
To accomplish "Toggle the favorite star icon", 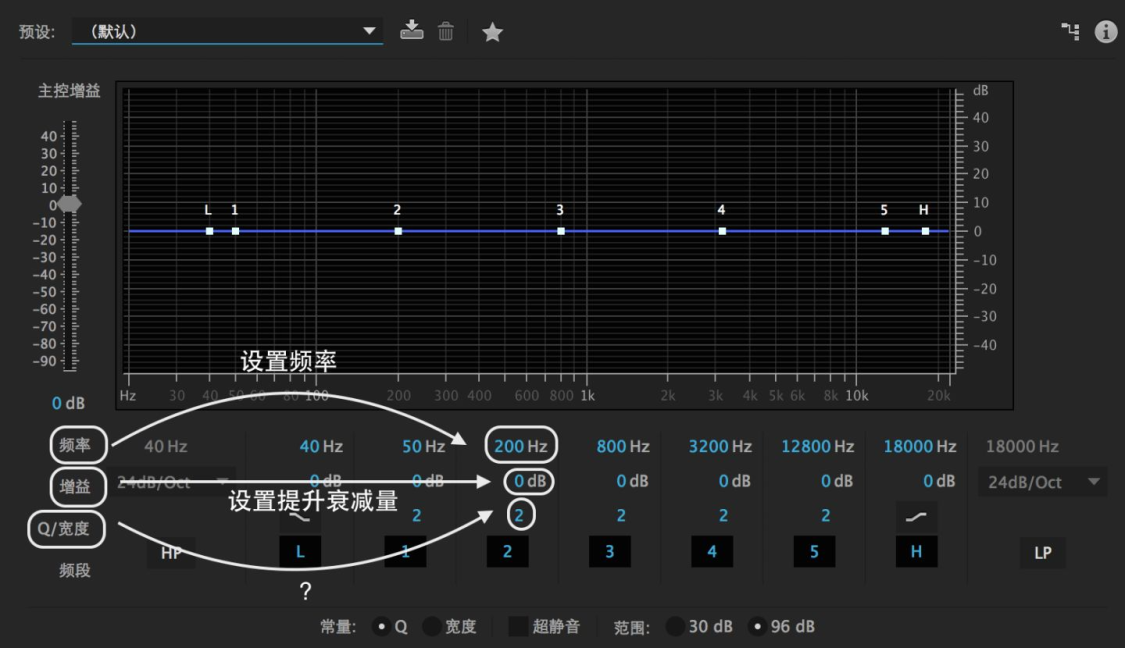I will click(492, 32).
